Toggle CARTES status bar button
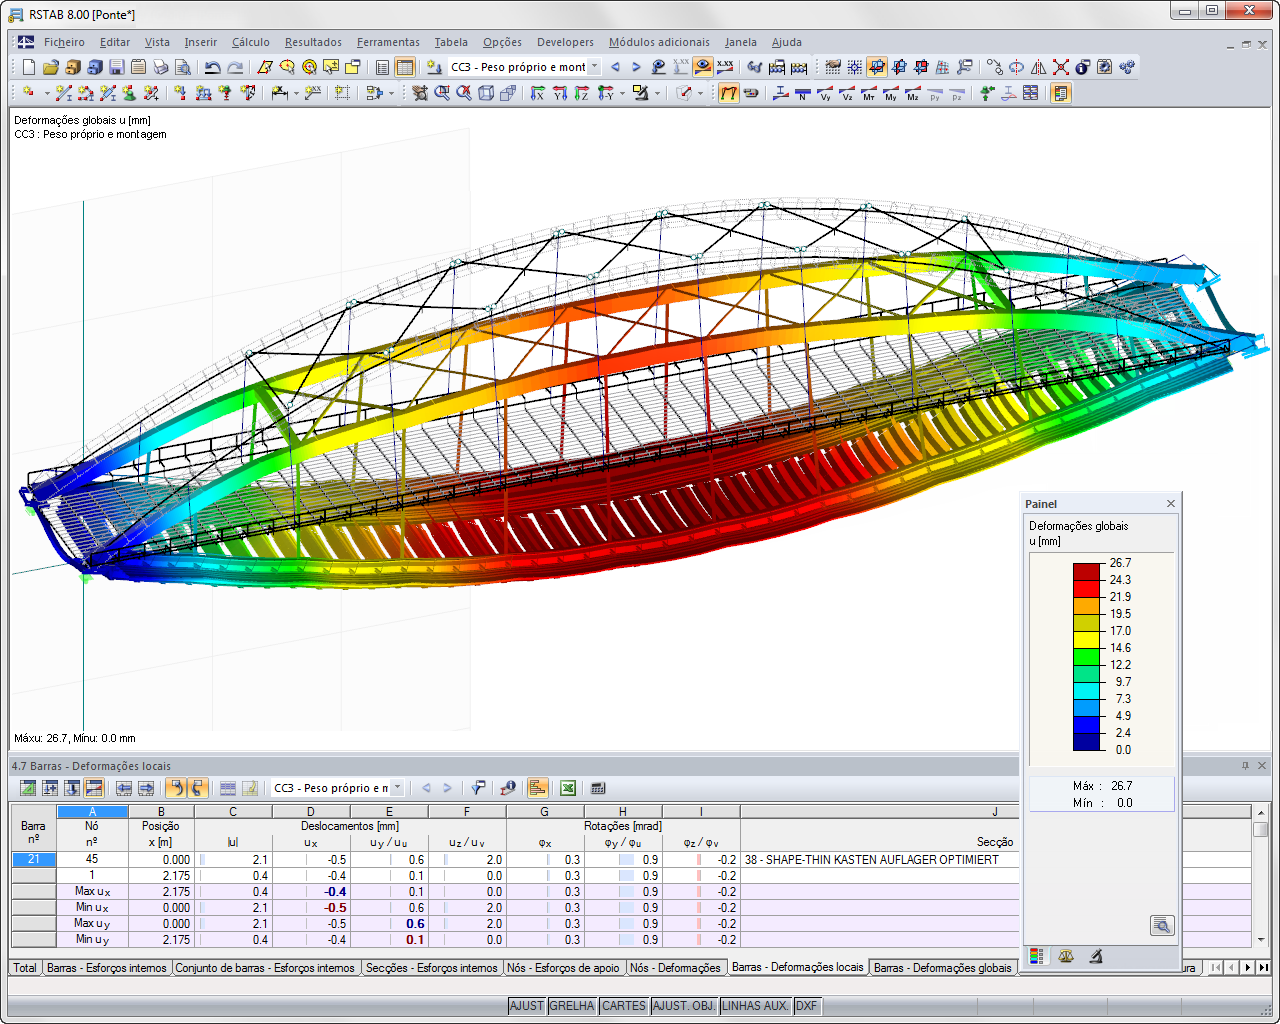The width and height of the screenshot is (1280, 1024). [x=624, y=1006]
